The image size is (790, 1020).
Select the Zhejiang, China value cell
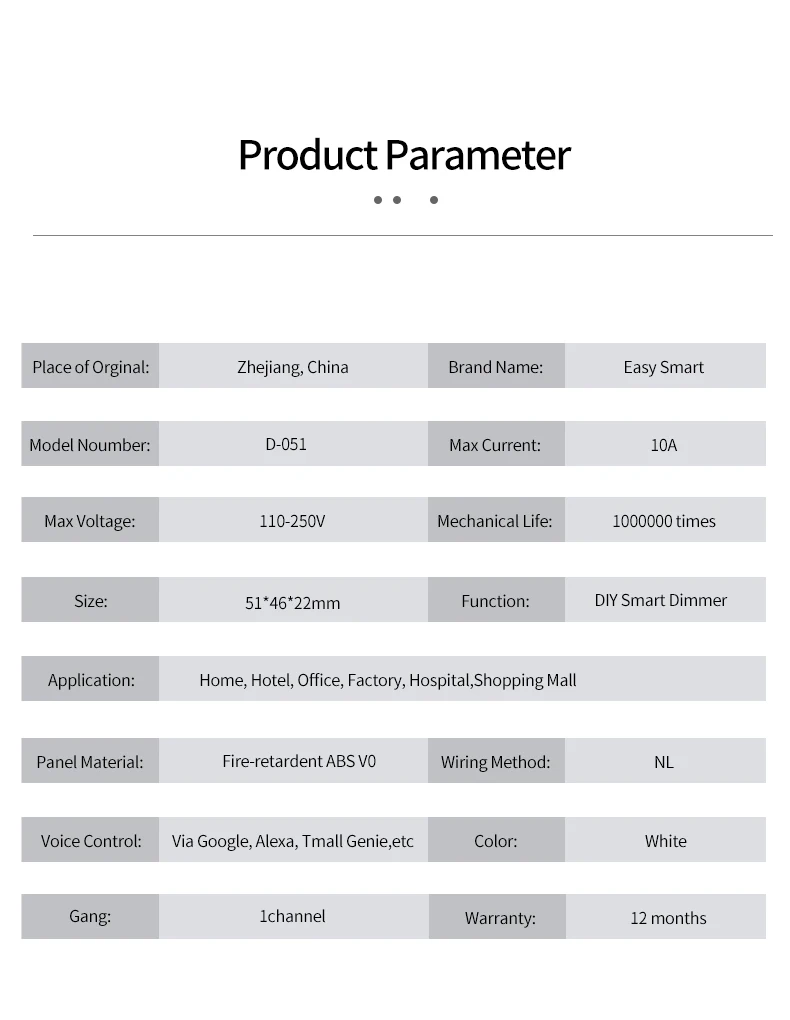tap(293, 367)
